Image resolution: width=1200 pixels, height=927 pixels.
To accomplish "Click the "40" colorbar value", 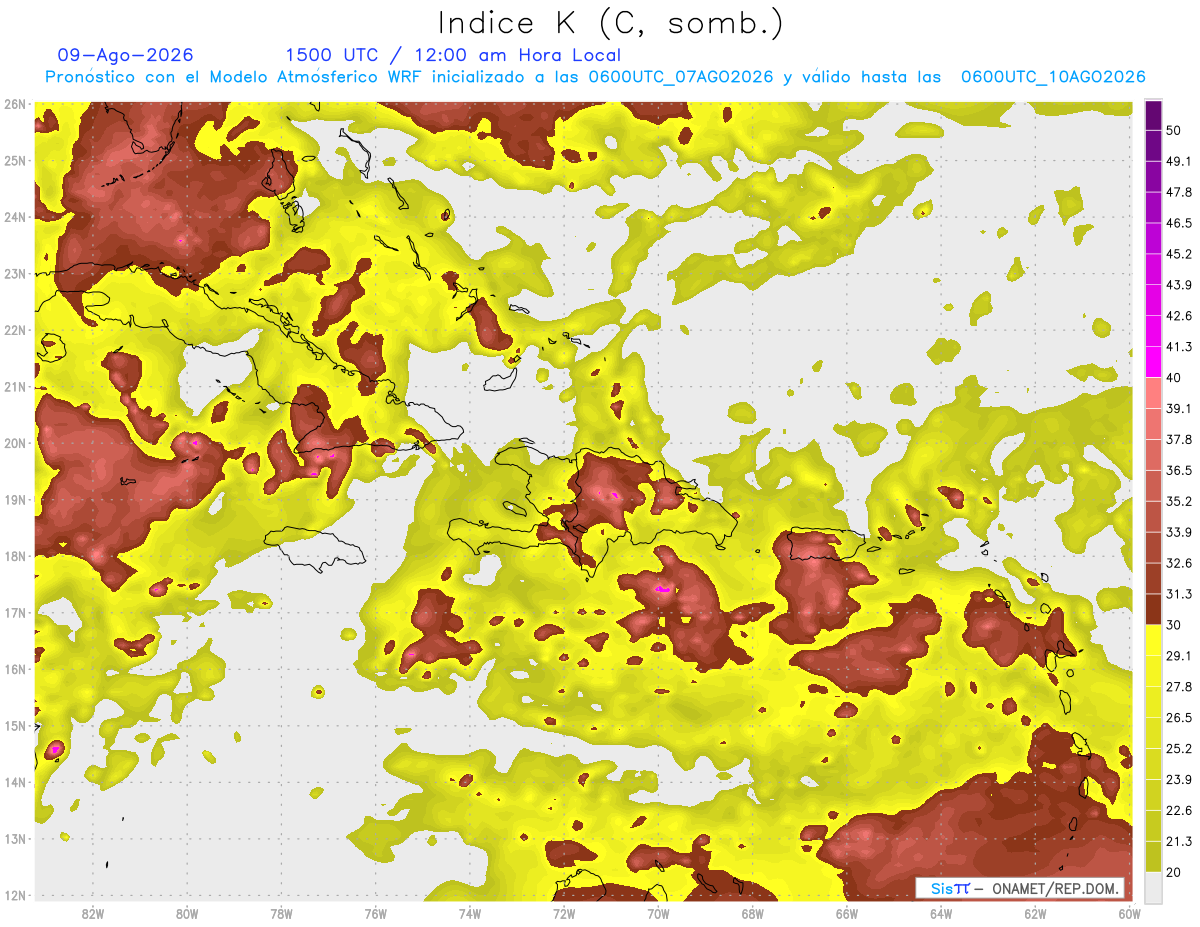I will [x=1173, y=378].
